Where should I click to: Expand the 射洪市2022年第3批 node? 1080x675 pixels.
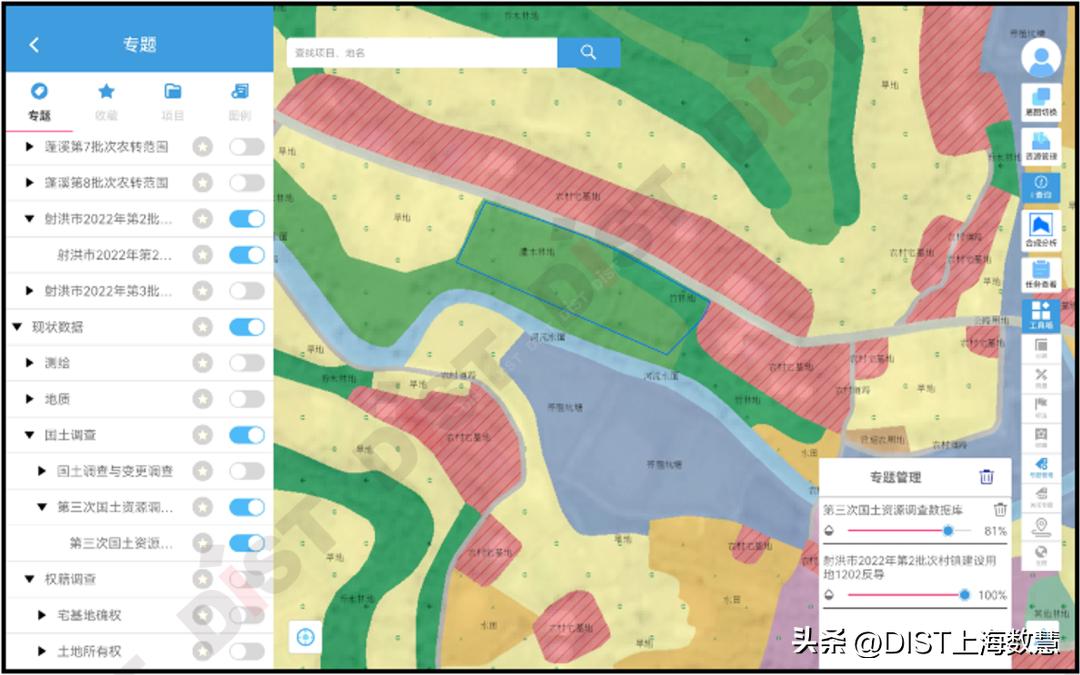coord(30,291)
